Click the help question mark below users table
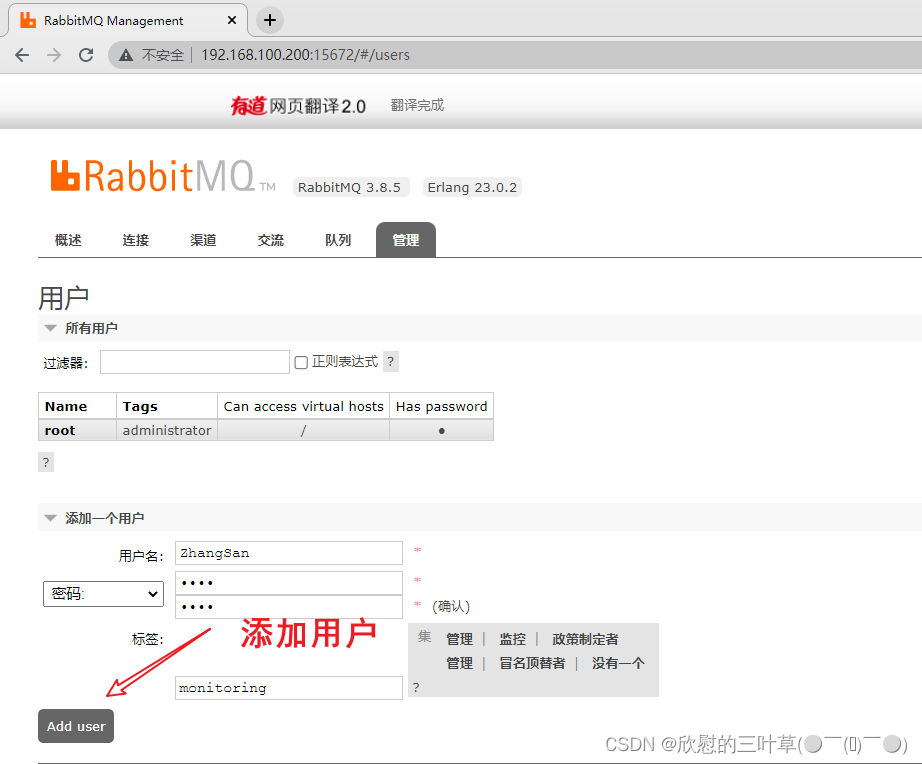This screenshot has height=764, width=922. [x=46, y=462]
